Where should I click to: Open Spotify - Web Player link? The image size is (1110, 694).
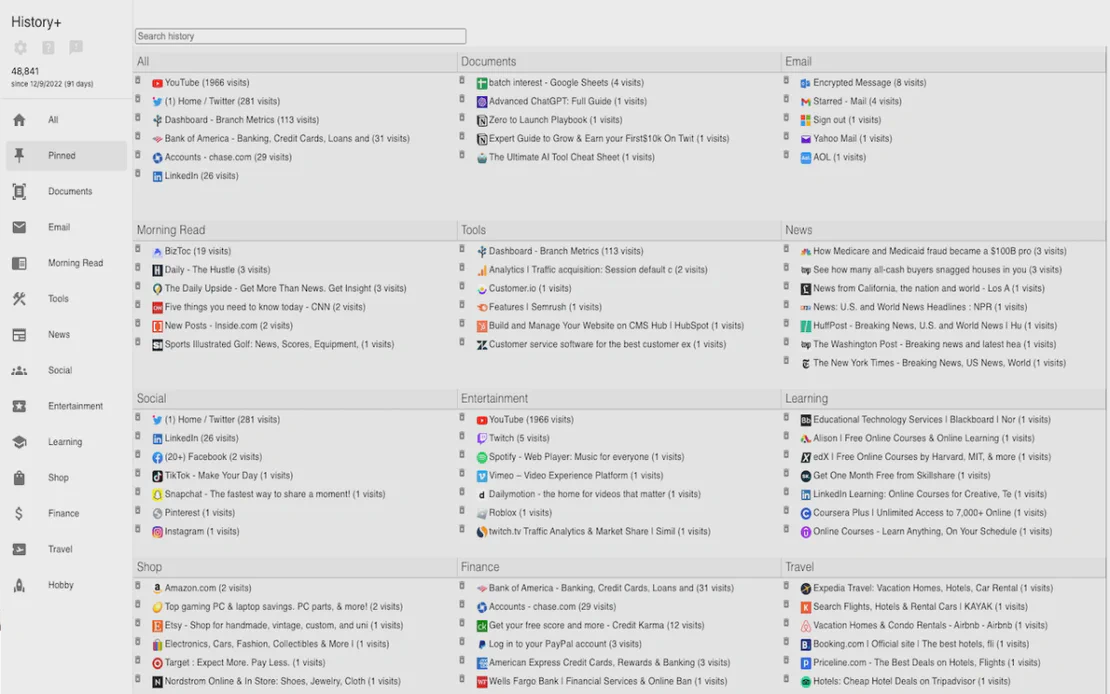(586, 457)
